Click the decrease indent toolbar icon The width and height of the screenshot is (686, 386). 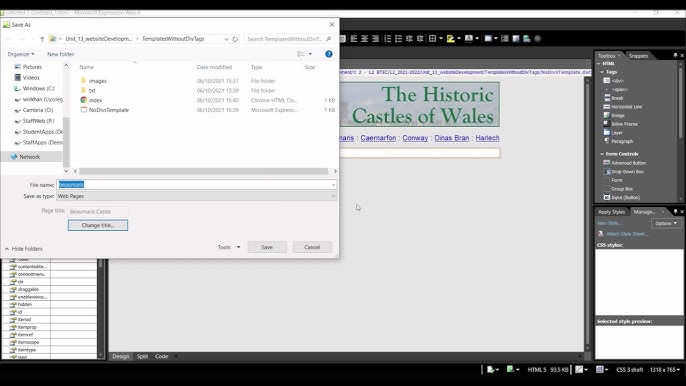point(409,39)
